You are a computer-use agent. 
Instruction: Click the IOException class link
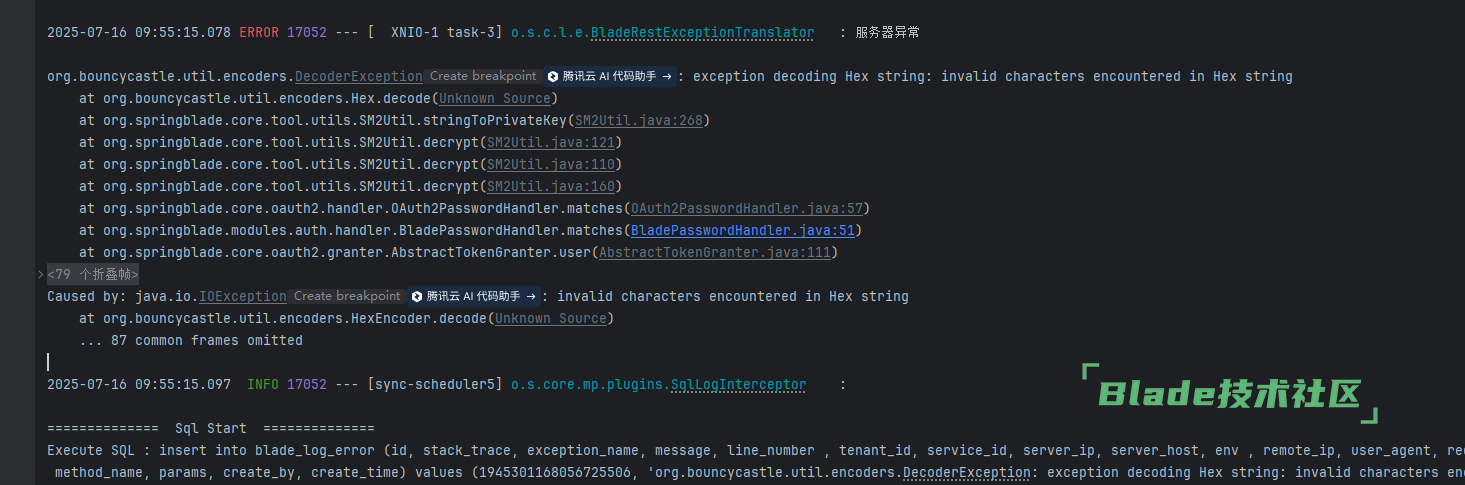243,296
